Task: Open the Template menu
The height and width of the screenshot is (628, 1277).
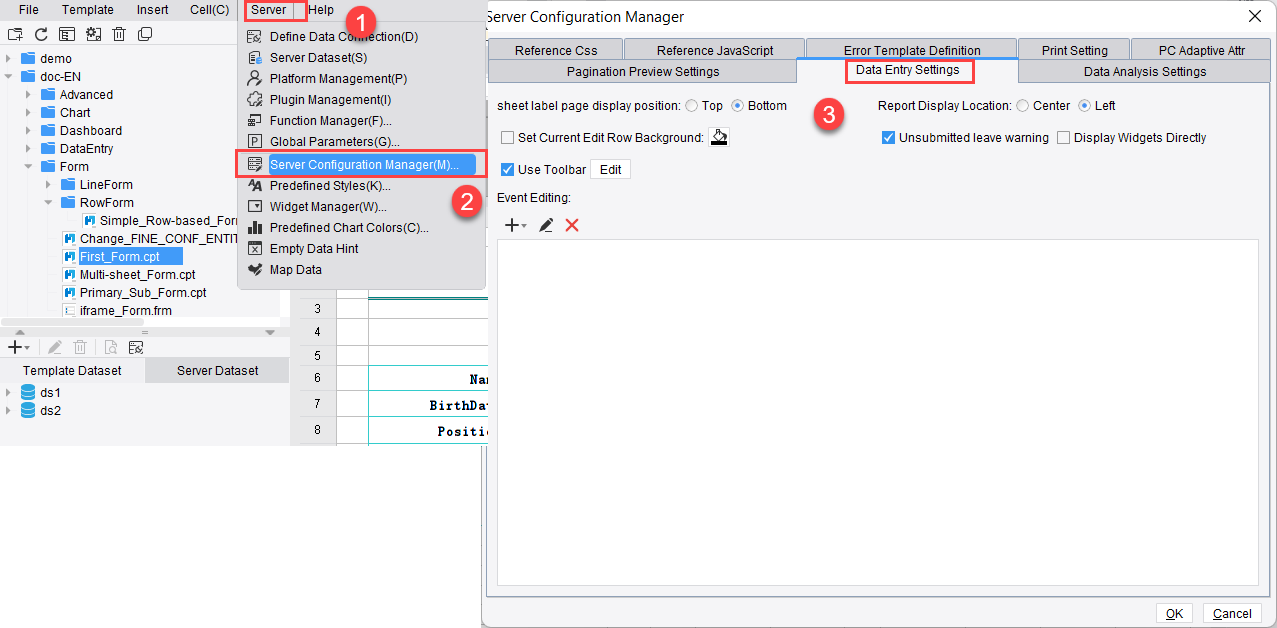Action: tap(88, 10)
